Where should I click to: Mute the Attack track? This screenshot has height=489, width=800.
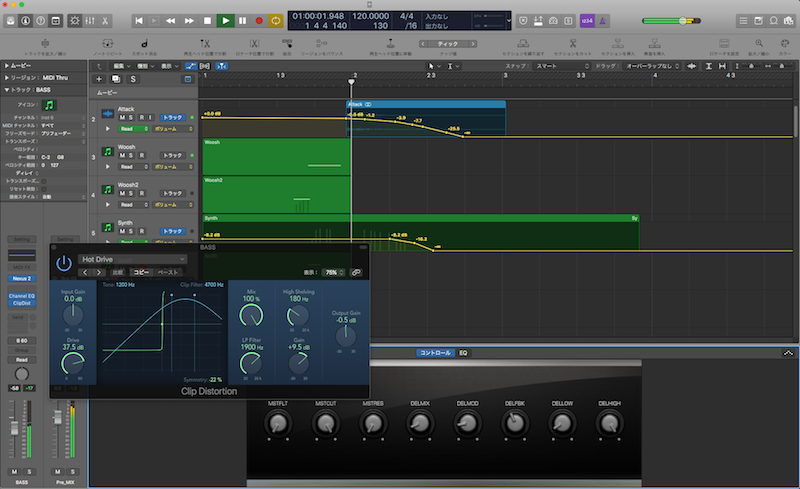(122, 117)
